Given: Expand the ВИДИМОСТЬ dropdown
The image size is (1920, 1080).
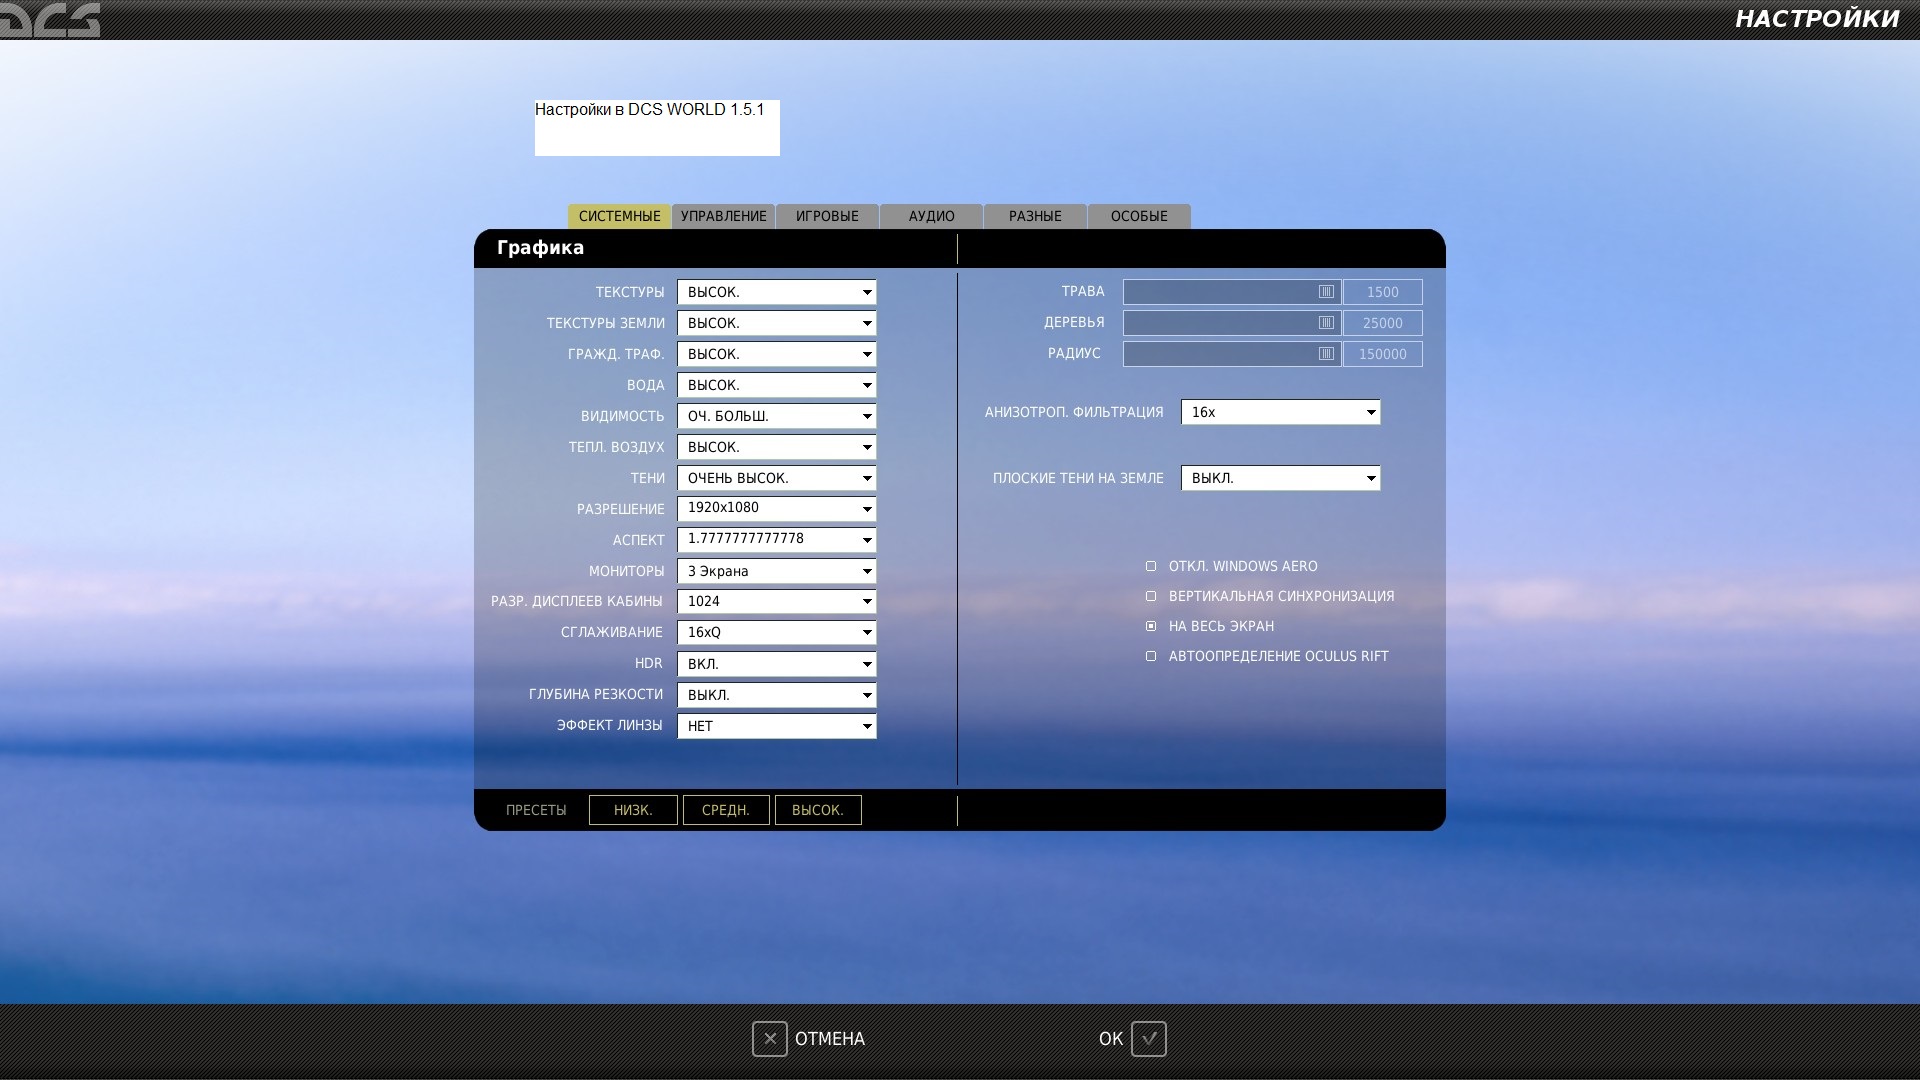Looking at the screenshot, I should pyautogui.click(x=776, y=416).
